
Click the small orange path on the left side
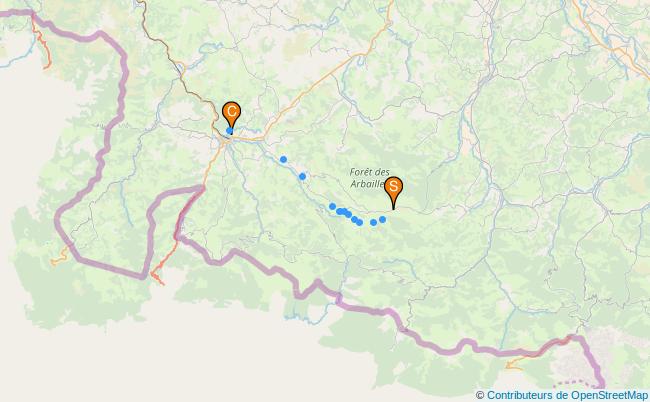click(60, 256)
